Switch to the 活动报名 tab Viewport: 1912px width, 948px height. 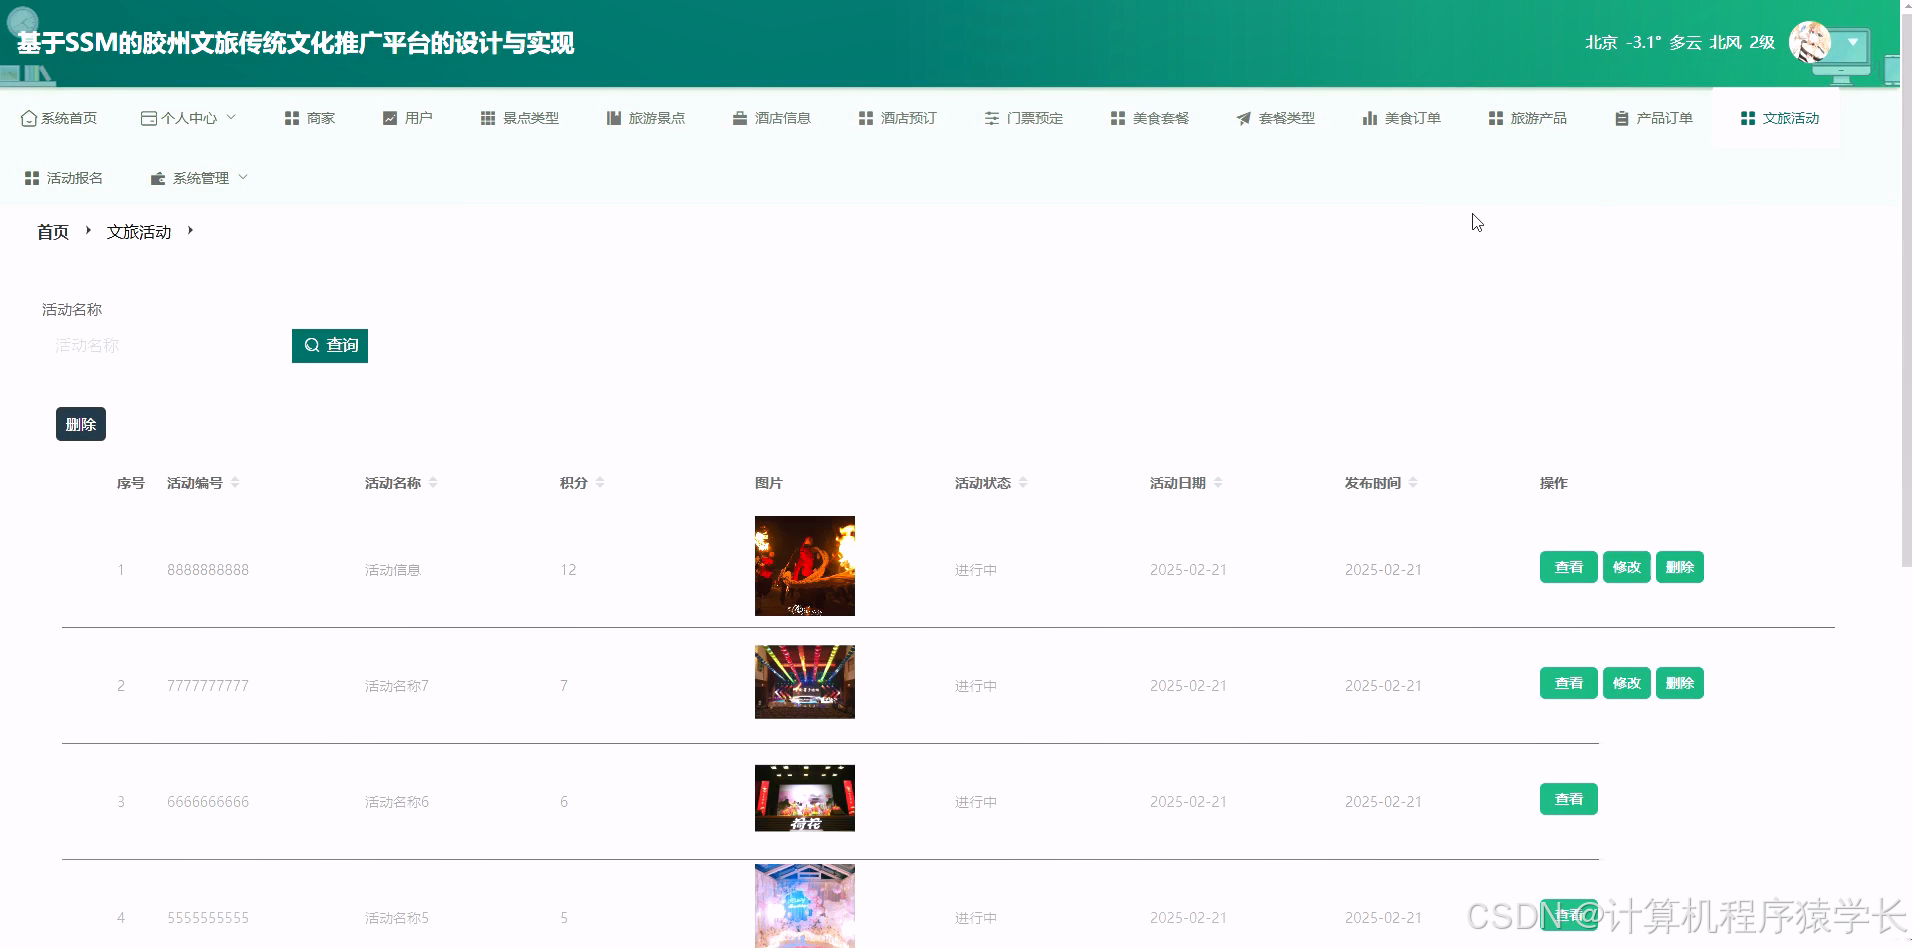pos(63,177)
